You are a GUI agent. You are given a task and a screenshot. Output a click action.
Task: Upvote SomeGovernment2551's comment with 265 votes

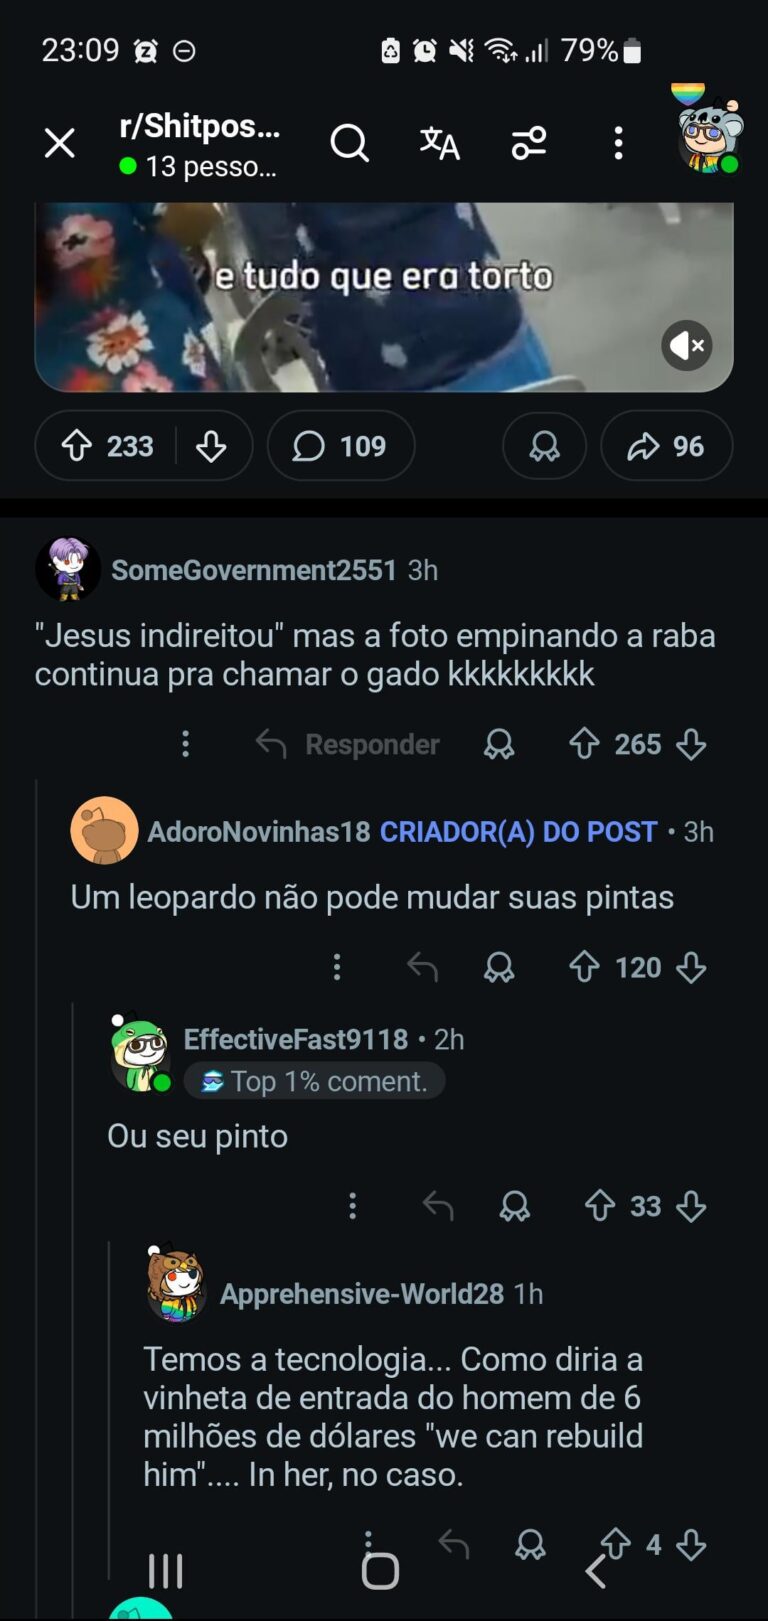[x=585, y=744]
